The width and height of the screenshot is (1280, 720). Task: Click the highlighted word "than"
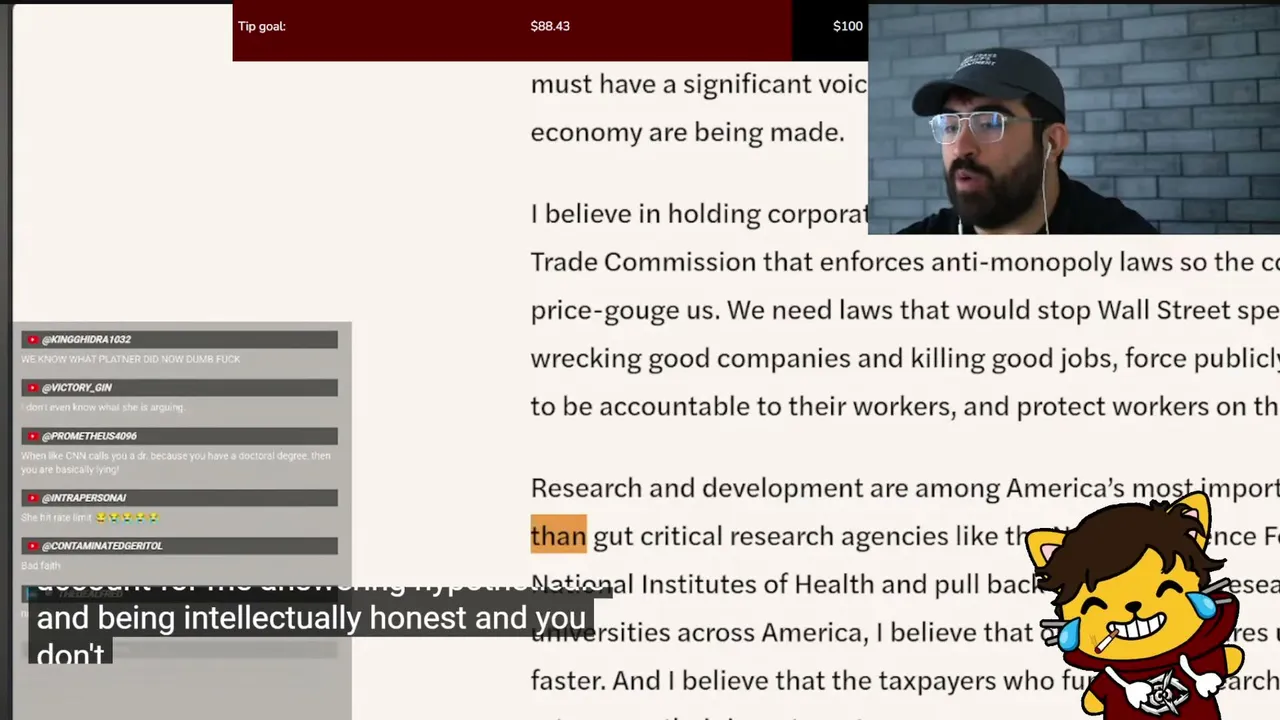point(558,536)
